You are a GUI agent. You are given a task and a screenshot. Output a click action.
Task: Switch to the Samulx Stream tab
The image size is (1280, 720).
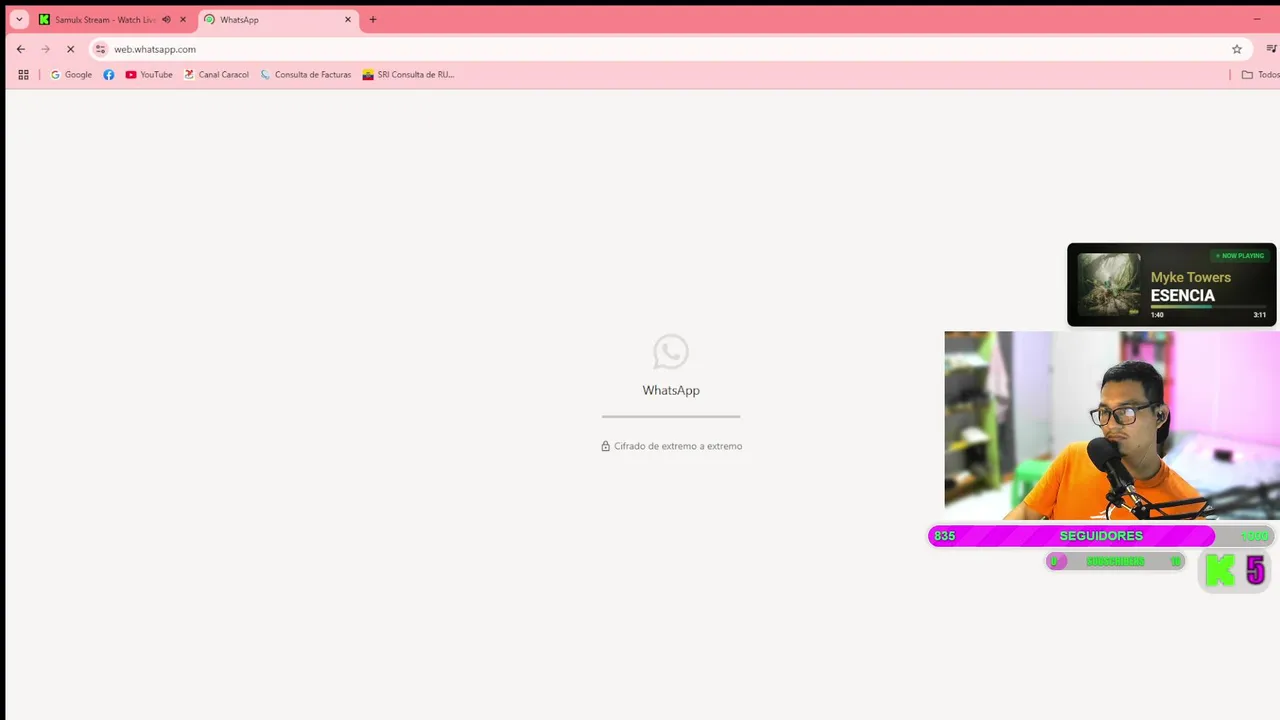tap(104, 20)
